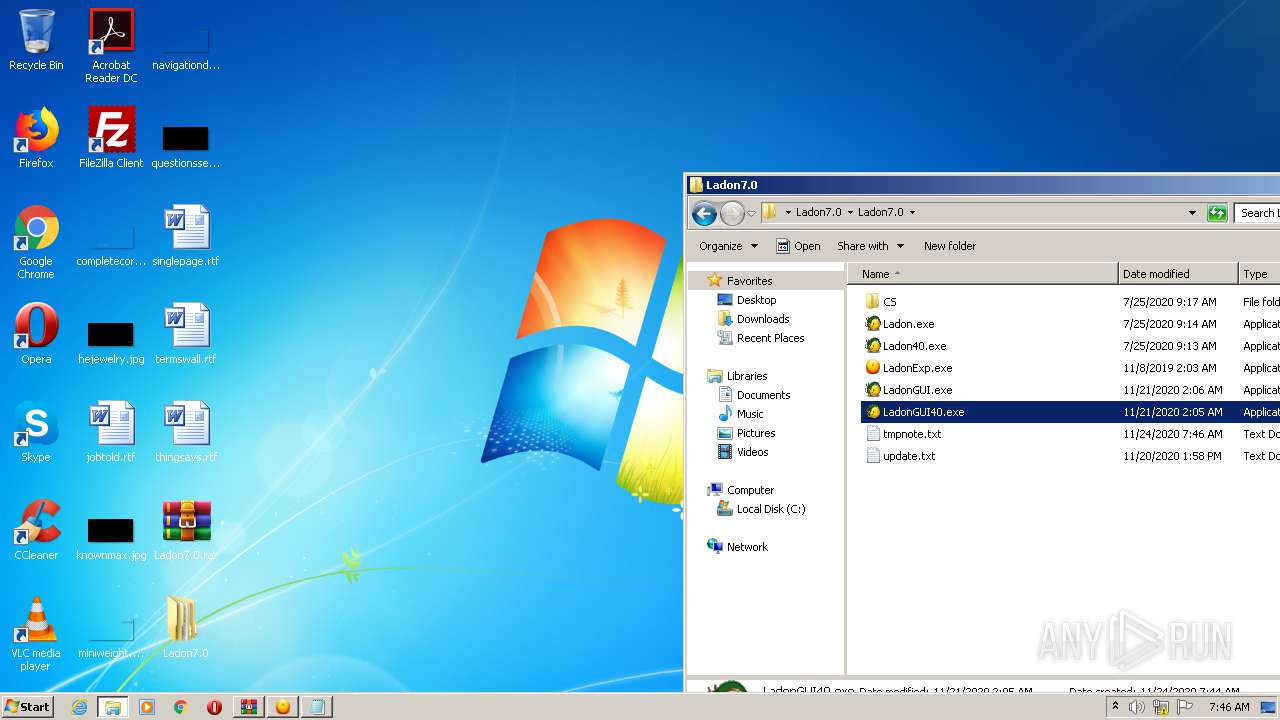The image size is (1280, 720).
Task: Select the CS folder in file list
Action: (x=889, y=302)
